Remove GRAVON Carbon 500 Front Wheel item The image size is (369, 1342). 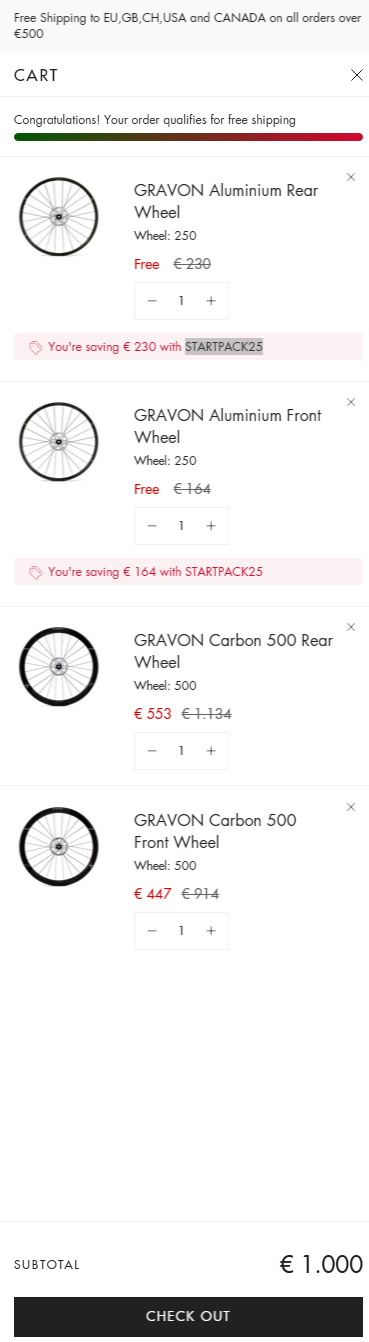point(351,807)
